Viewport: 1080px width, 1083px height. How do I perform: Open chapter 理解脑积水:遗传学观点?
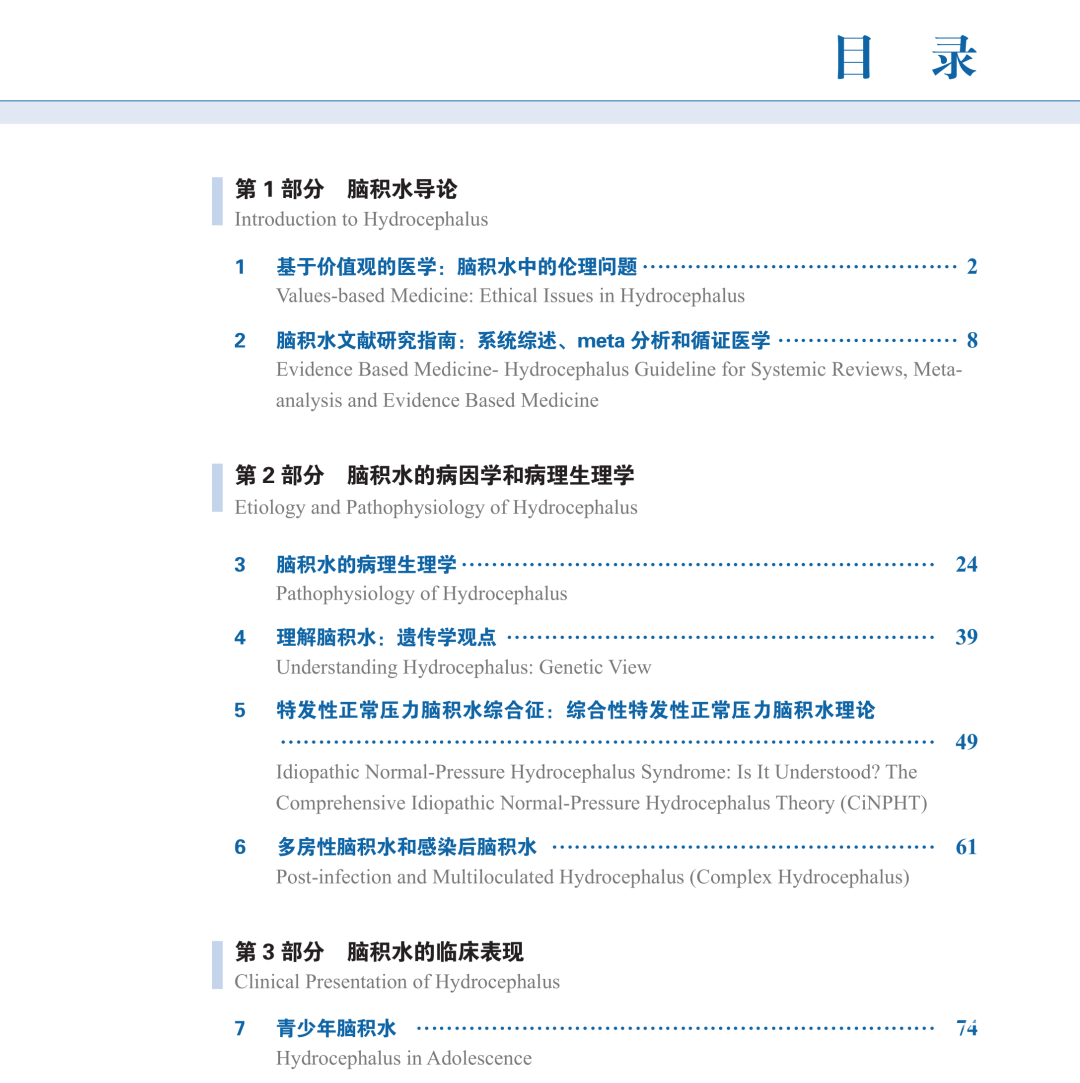point(386,638)
